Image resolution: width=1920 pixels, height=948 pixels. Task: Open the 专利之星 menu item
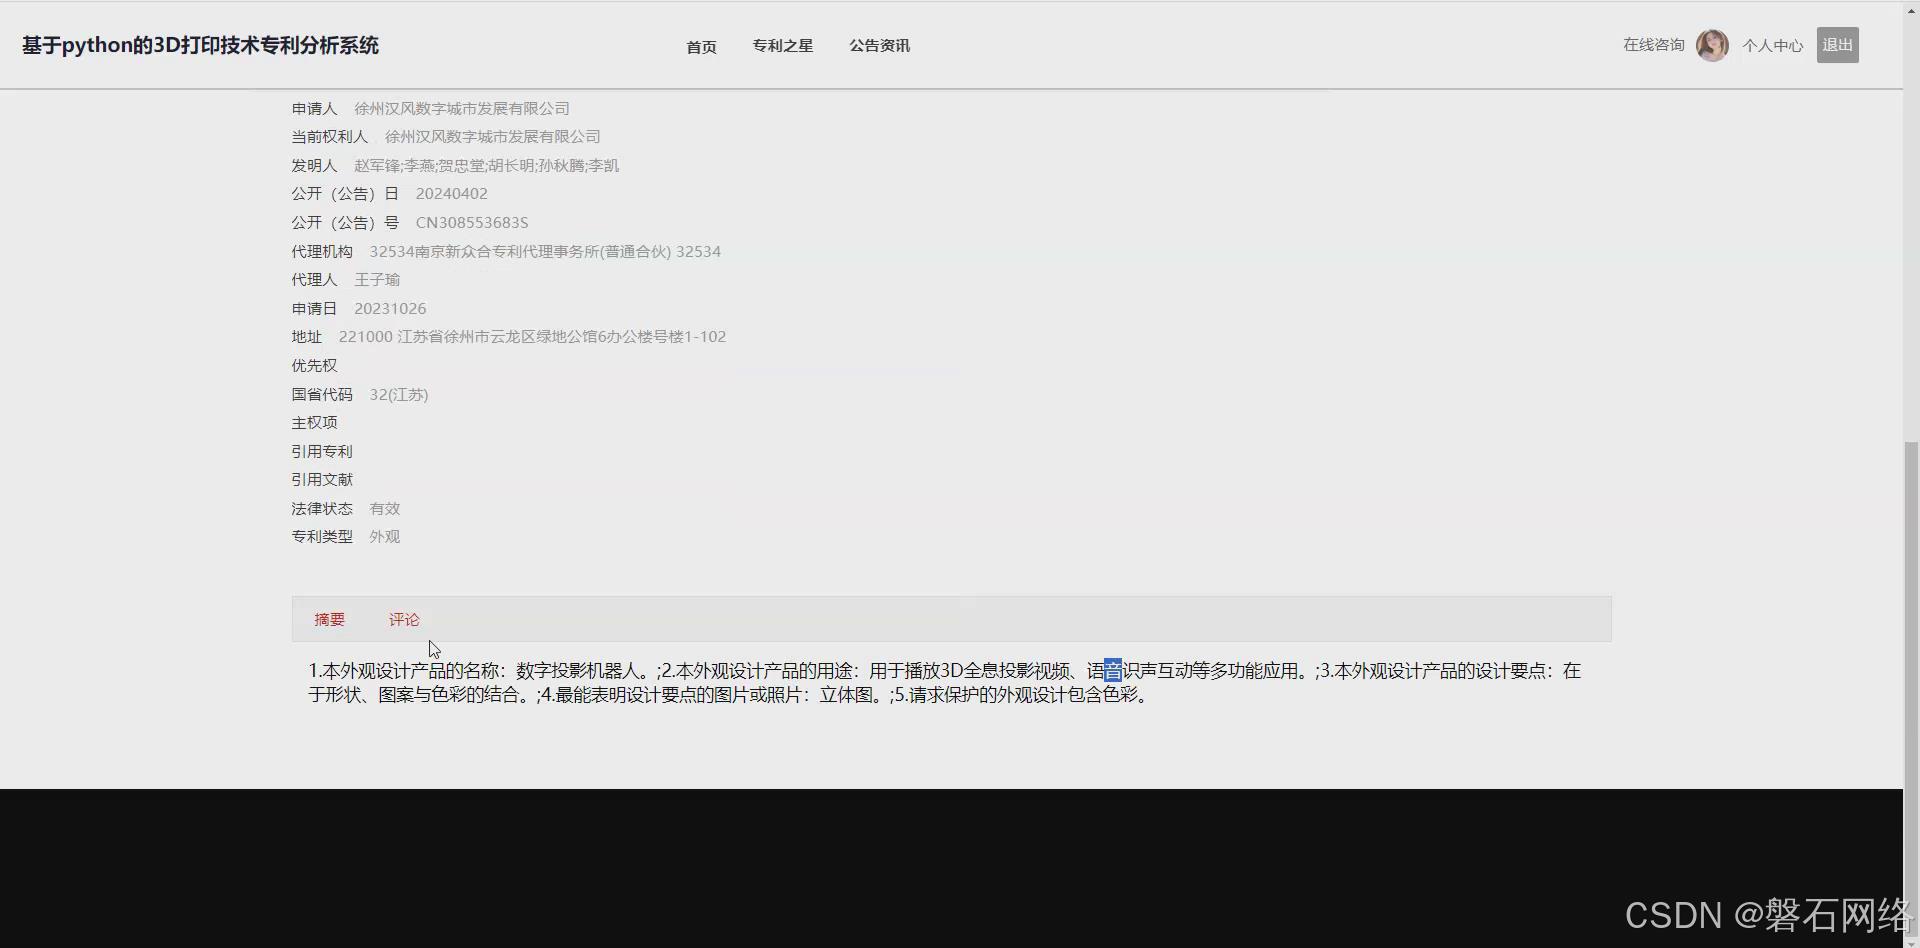tap(783, 45)
